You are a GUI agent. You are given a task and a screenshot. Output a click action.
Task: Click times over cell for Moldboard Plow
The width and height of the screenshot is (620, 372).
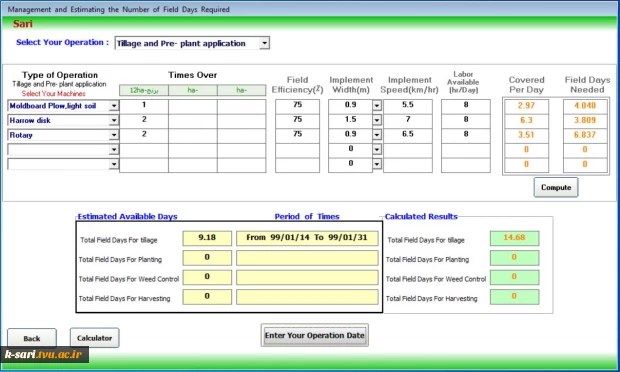point(144,106)
